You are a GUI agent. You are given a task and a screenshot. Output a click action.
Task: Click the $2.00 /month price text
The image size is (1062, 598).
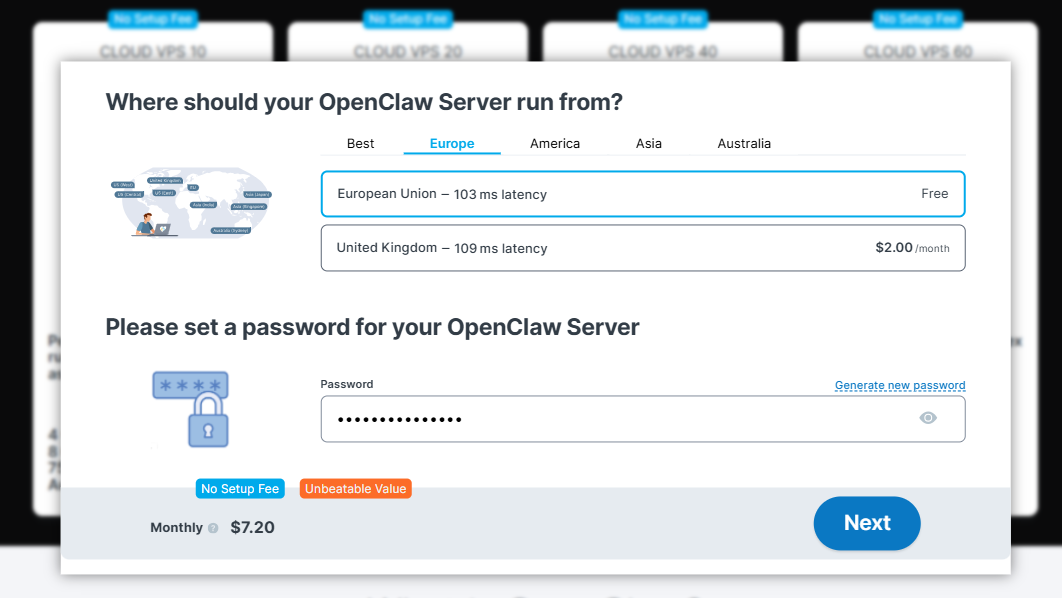click(912, 248)
